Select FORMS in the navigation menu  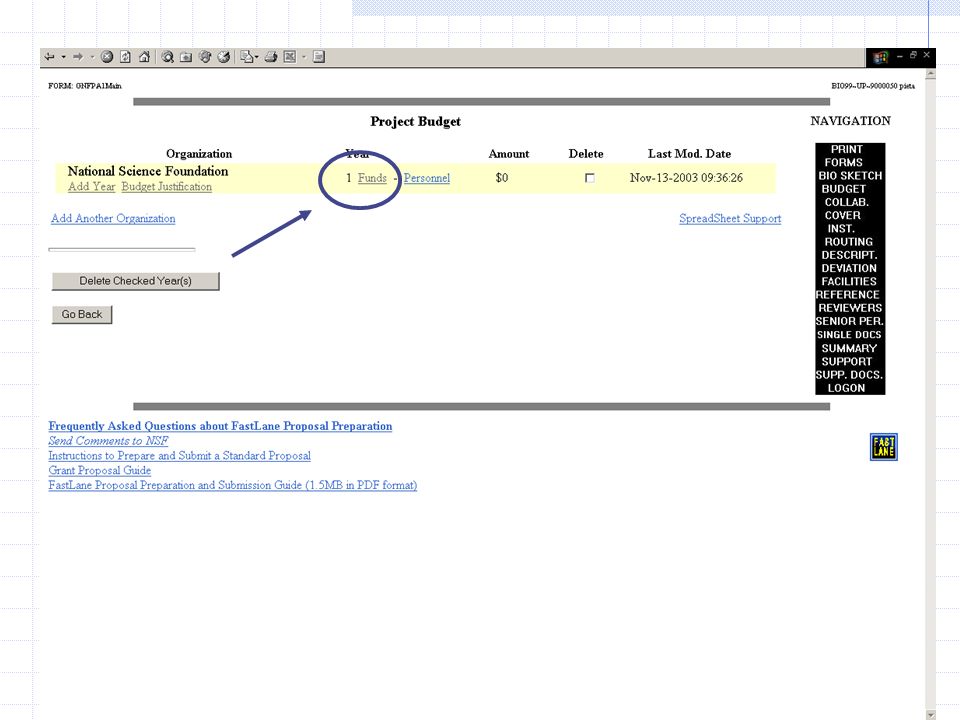(844, 163)
